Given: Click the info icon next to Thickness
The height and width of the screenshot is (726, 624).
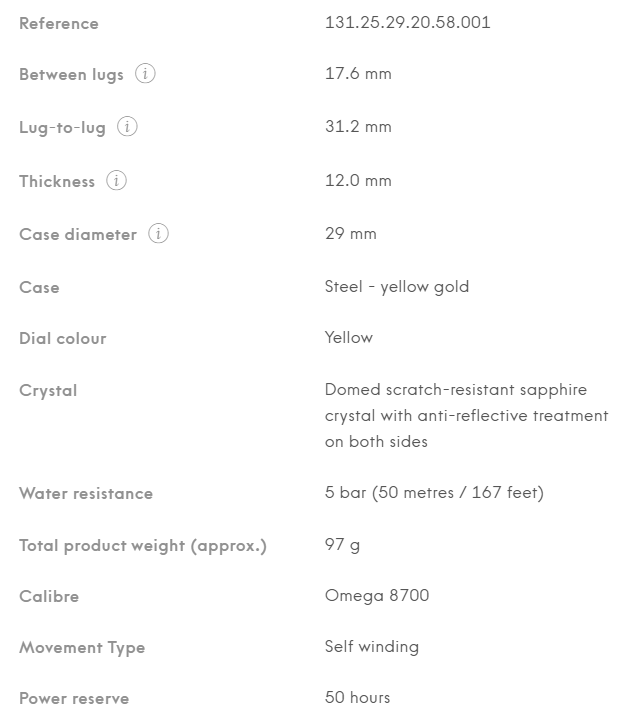Looking at the screenshot, I should (117, 181).
